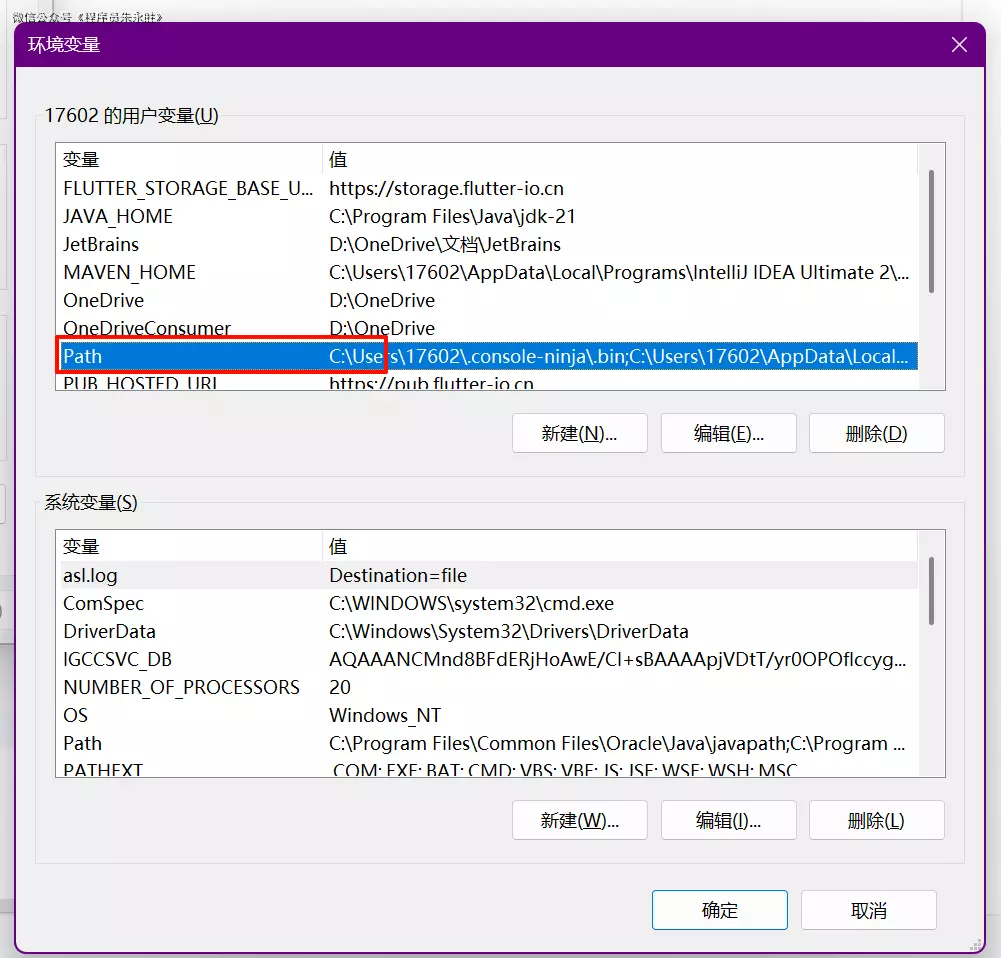
Task: Click 删除(L) button for system variables
Action: [876, 820]
